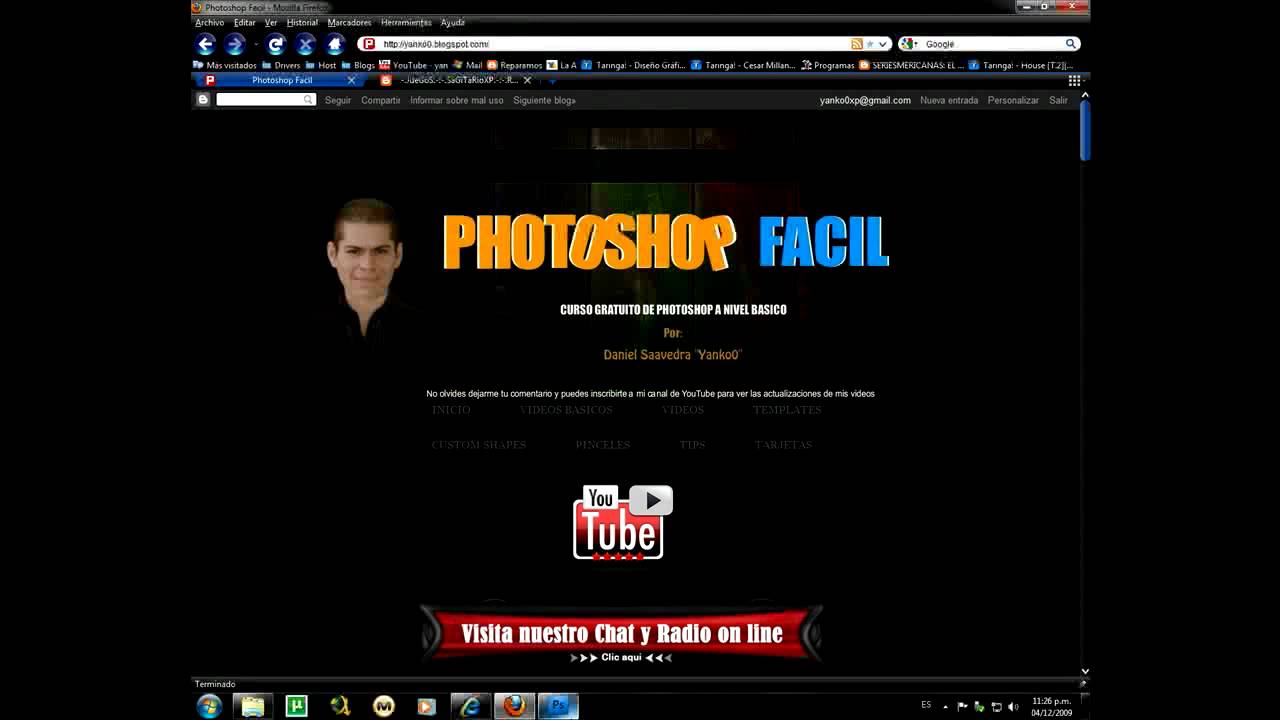Click Salir to sign out
Viewport: 1280px width, 720px height.
[x=1058, y=100]
